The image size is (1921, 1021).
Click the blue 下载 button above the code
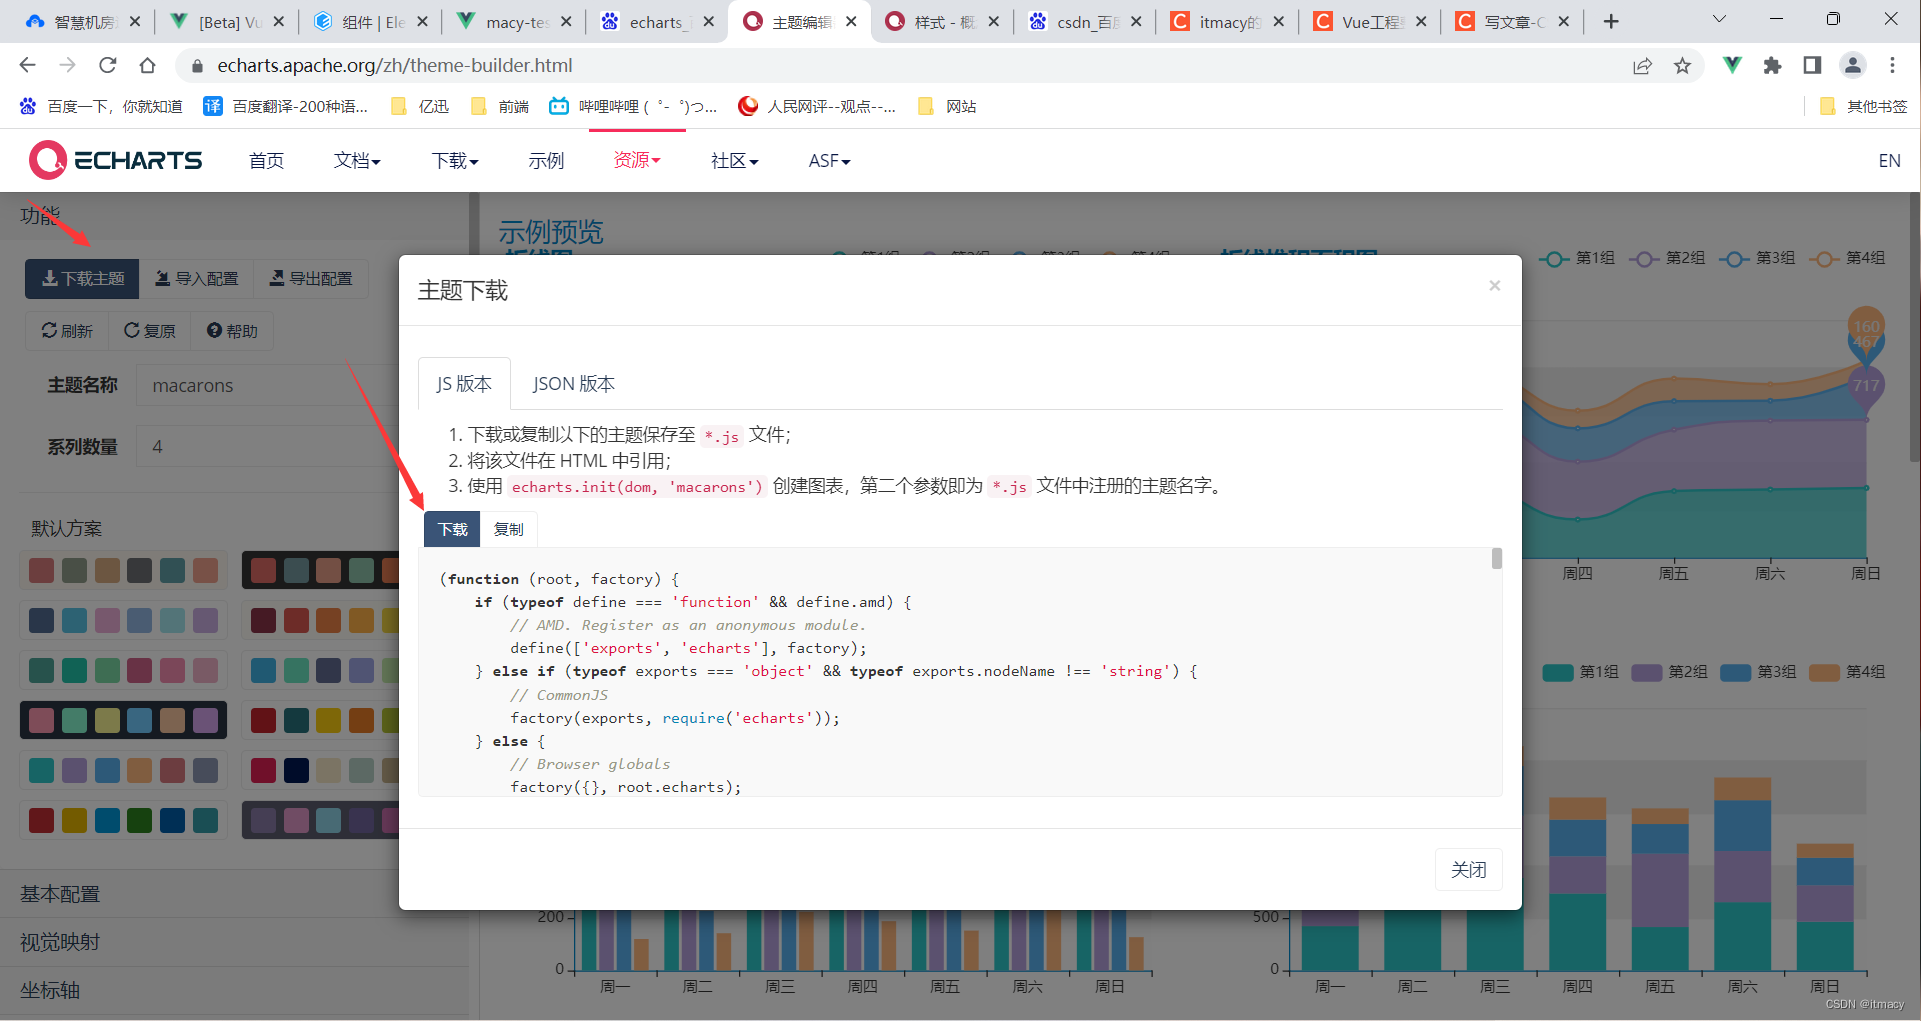pyautogui.click(x=452, y=529)
